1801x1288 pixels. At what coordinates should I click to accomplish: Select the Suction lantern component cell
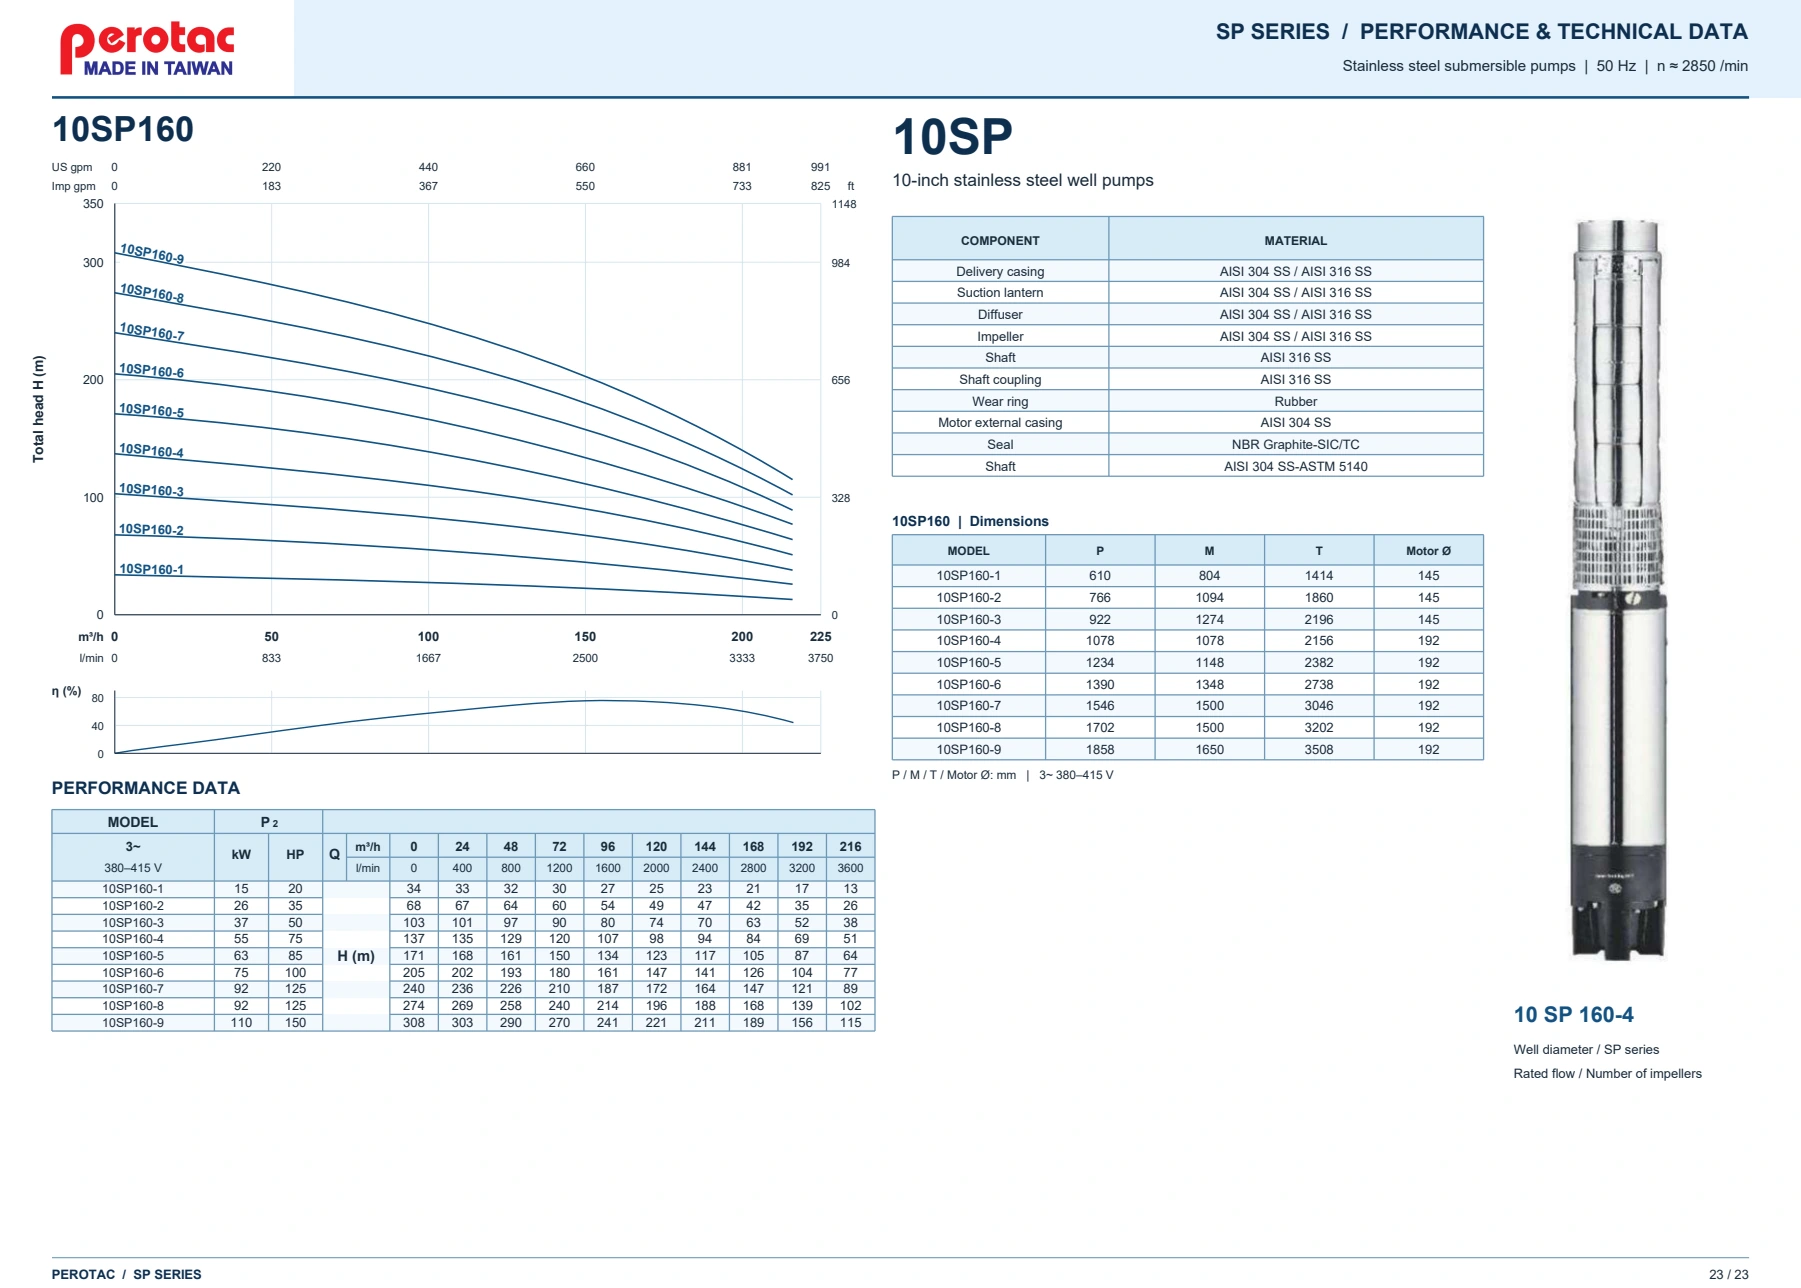tap(1000, 293)
